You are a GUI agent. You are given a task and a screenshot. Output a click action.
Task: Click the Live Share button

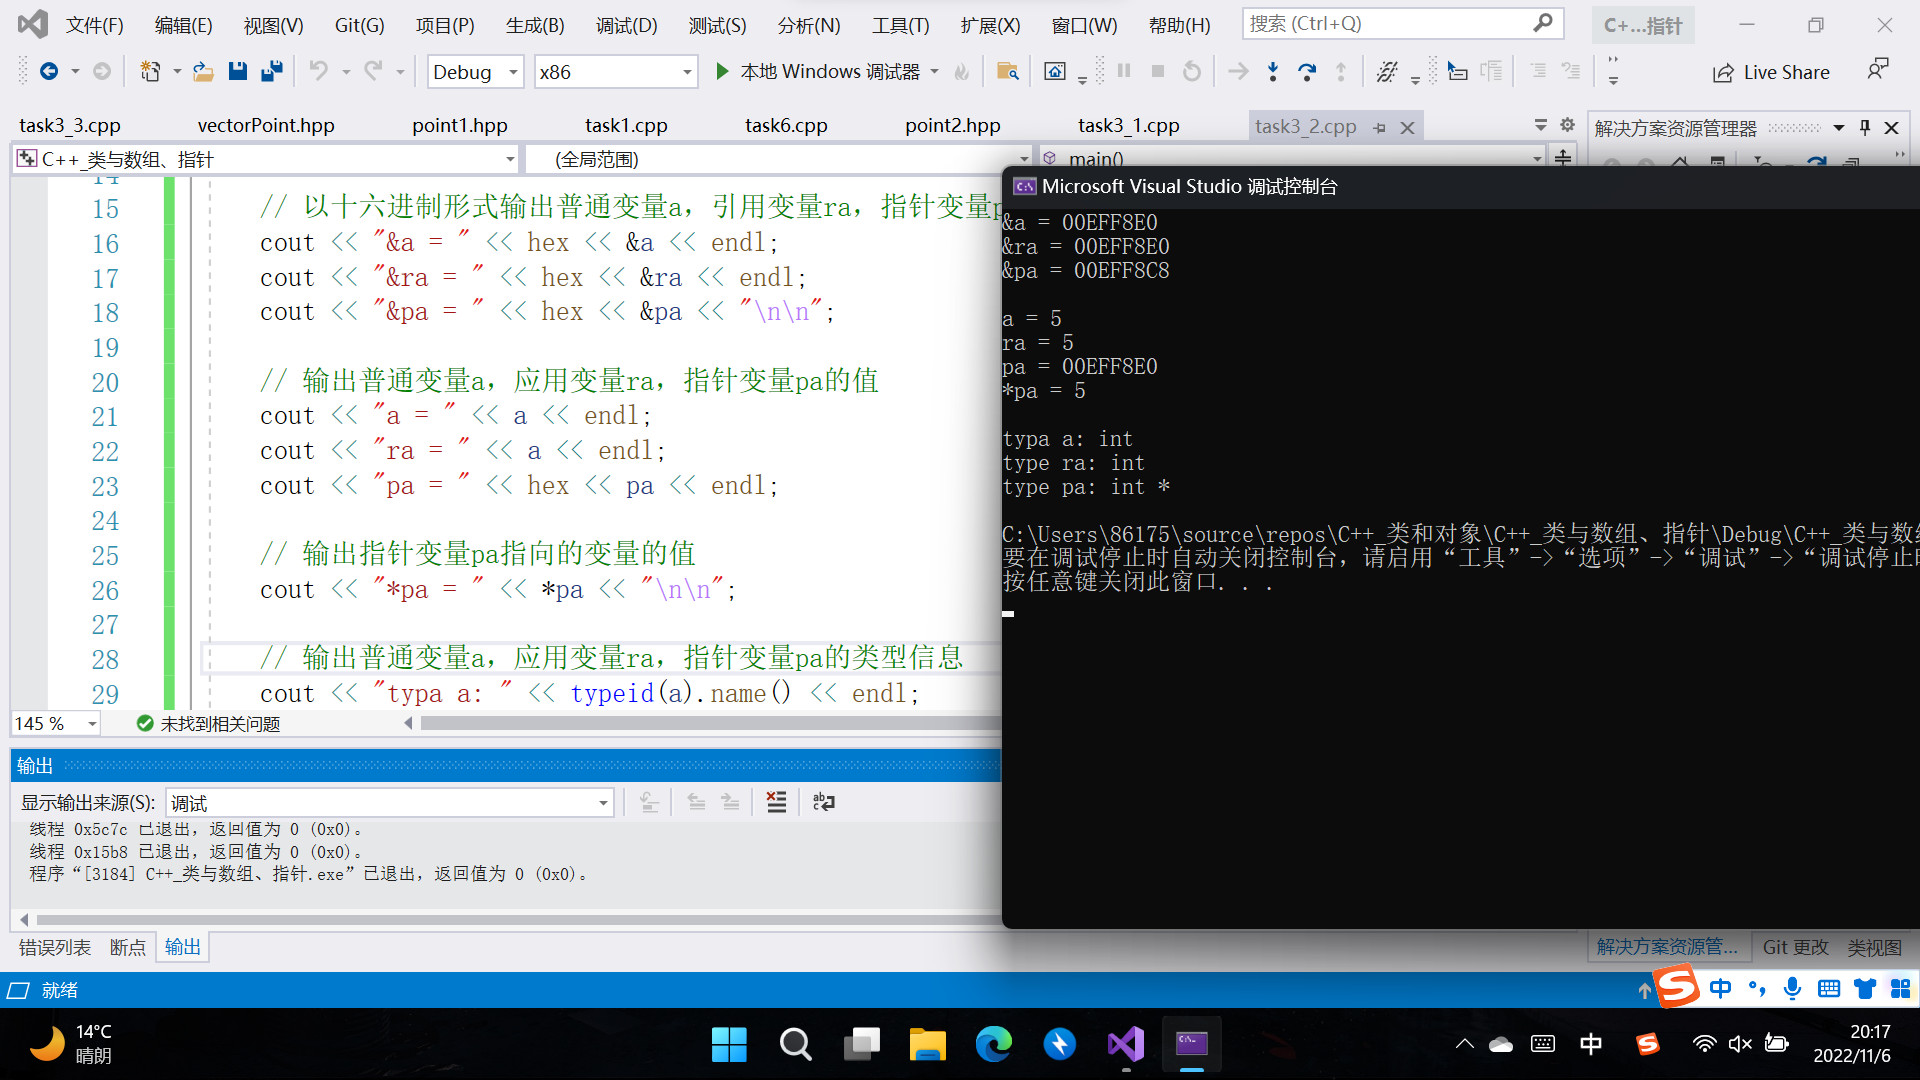tap(1771, 72)
